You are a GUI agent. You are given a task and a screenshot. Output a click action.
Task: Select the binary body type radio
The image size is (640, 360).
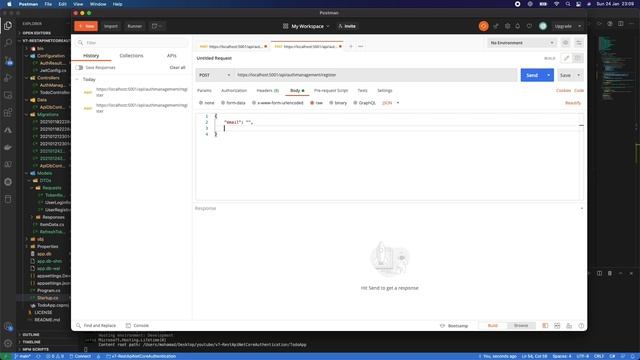coord(331,103)
